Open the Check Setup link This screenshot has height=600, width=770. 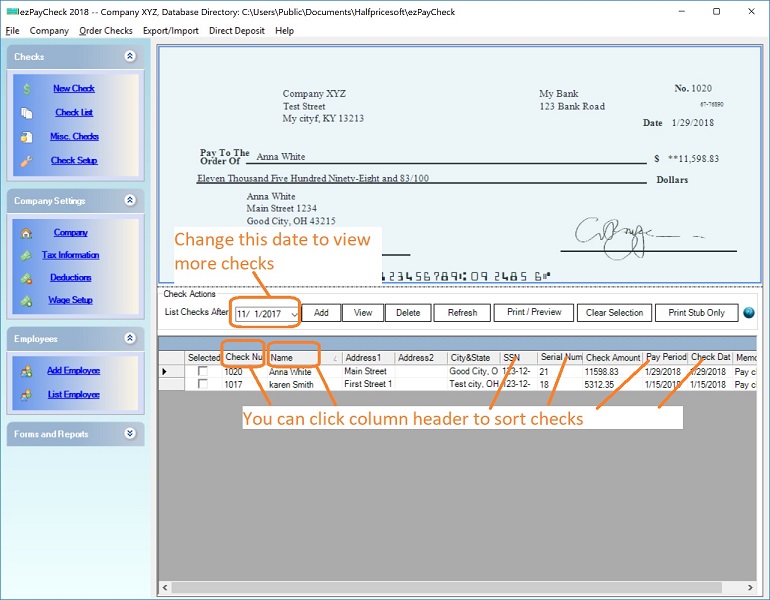(x=74, y=161)
